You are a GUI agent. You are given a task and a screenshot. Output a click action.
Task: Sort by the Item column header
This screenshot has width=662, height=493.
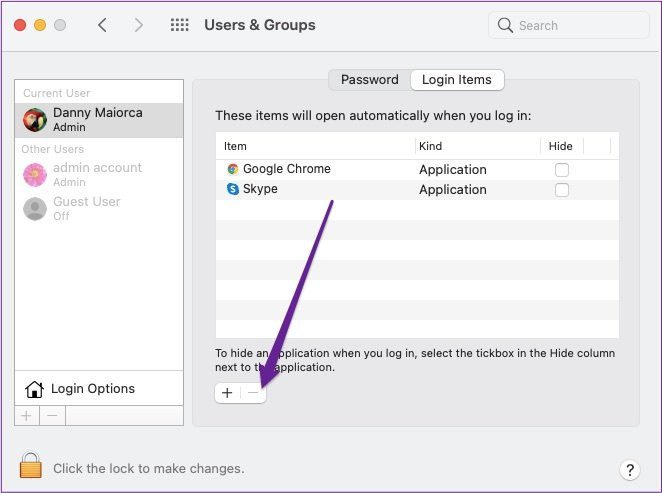tap(315, 146)
